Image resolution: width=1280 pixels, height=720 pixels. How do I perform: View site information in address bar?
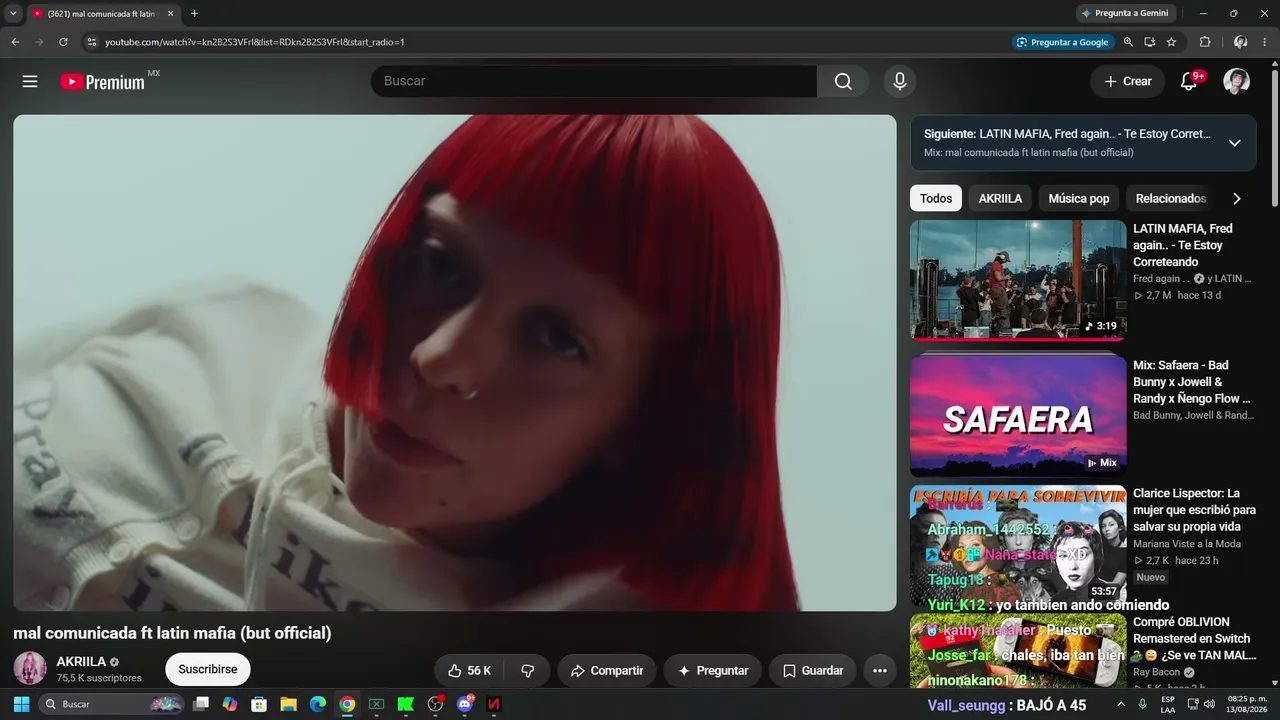pyautogui.click(x=92, y=42)
